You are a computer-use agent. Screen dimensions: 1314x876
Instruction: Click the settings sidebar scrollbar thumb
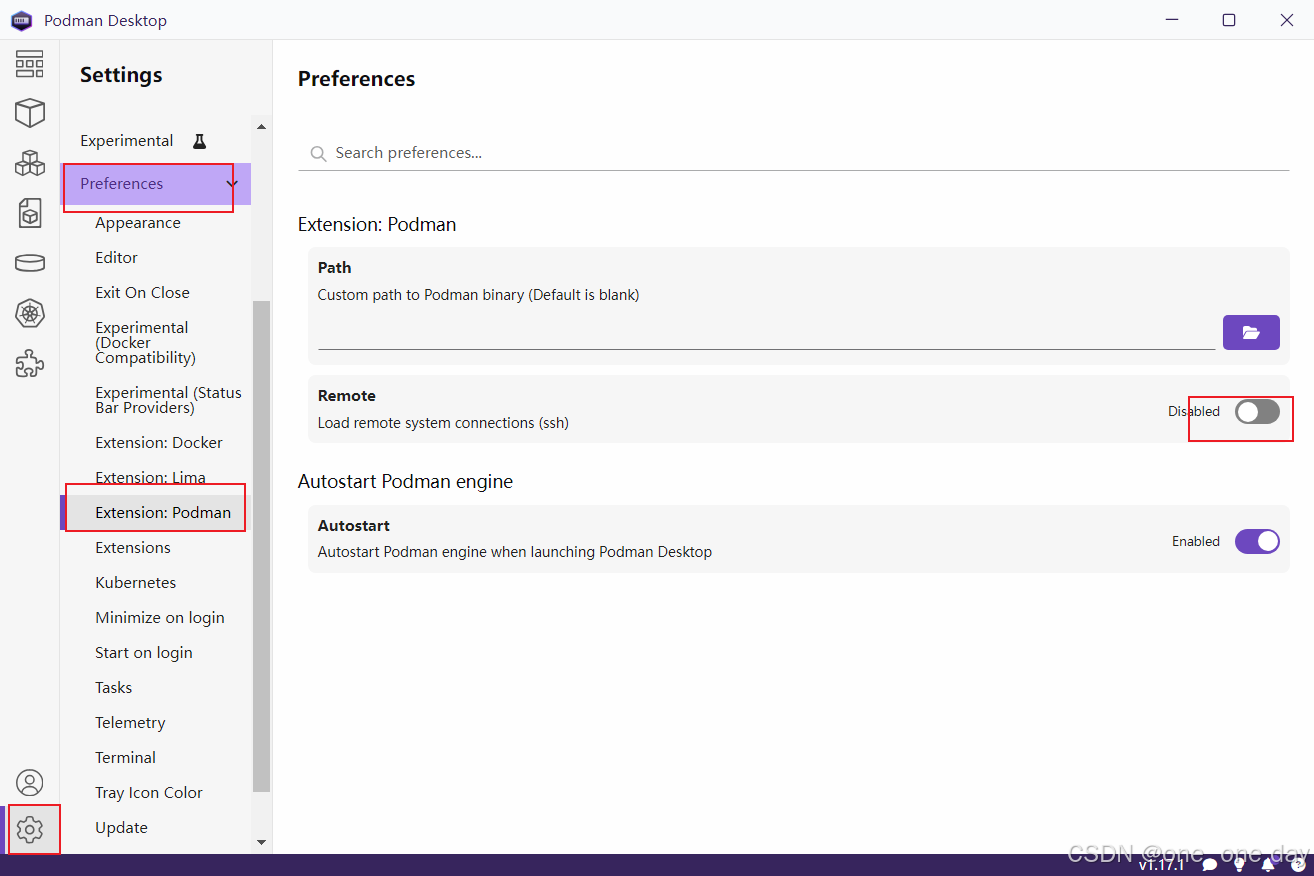[x=262, y=546]
